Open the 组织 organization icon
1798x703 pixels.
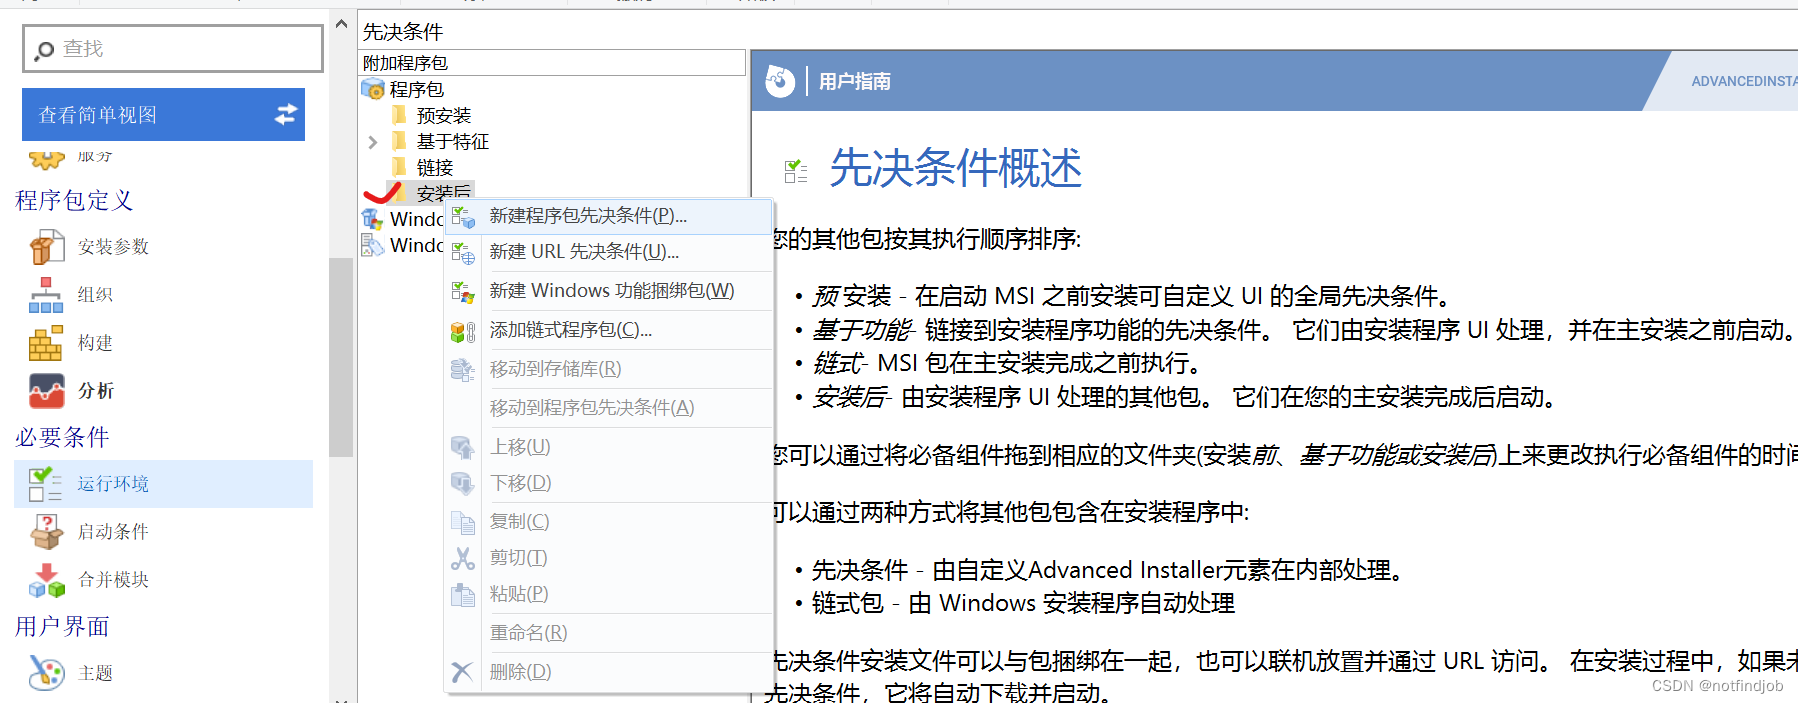[x=46, y=295]
